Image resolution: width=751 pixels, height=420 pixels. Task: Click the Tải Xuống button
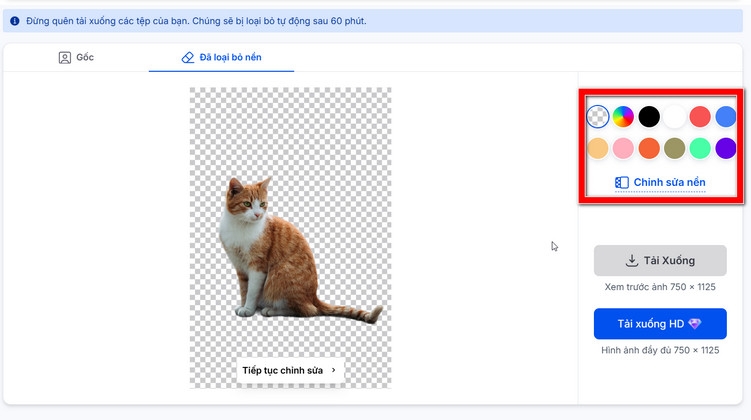(660, 261)
